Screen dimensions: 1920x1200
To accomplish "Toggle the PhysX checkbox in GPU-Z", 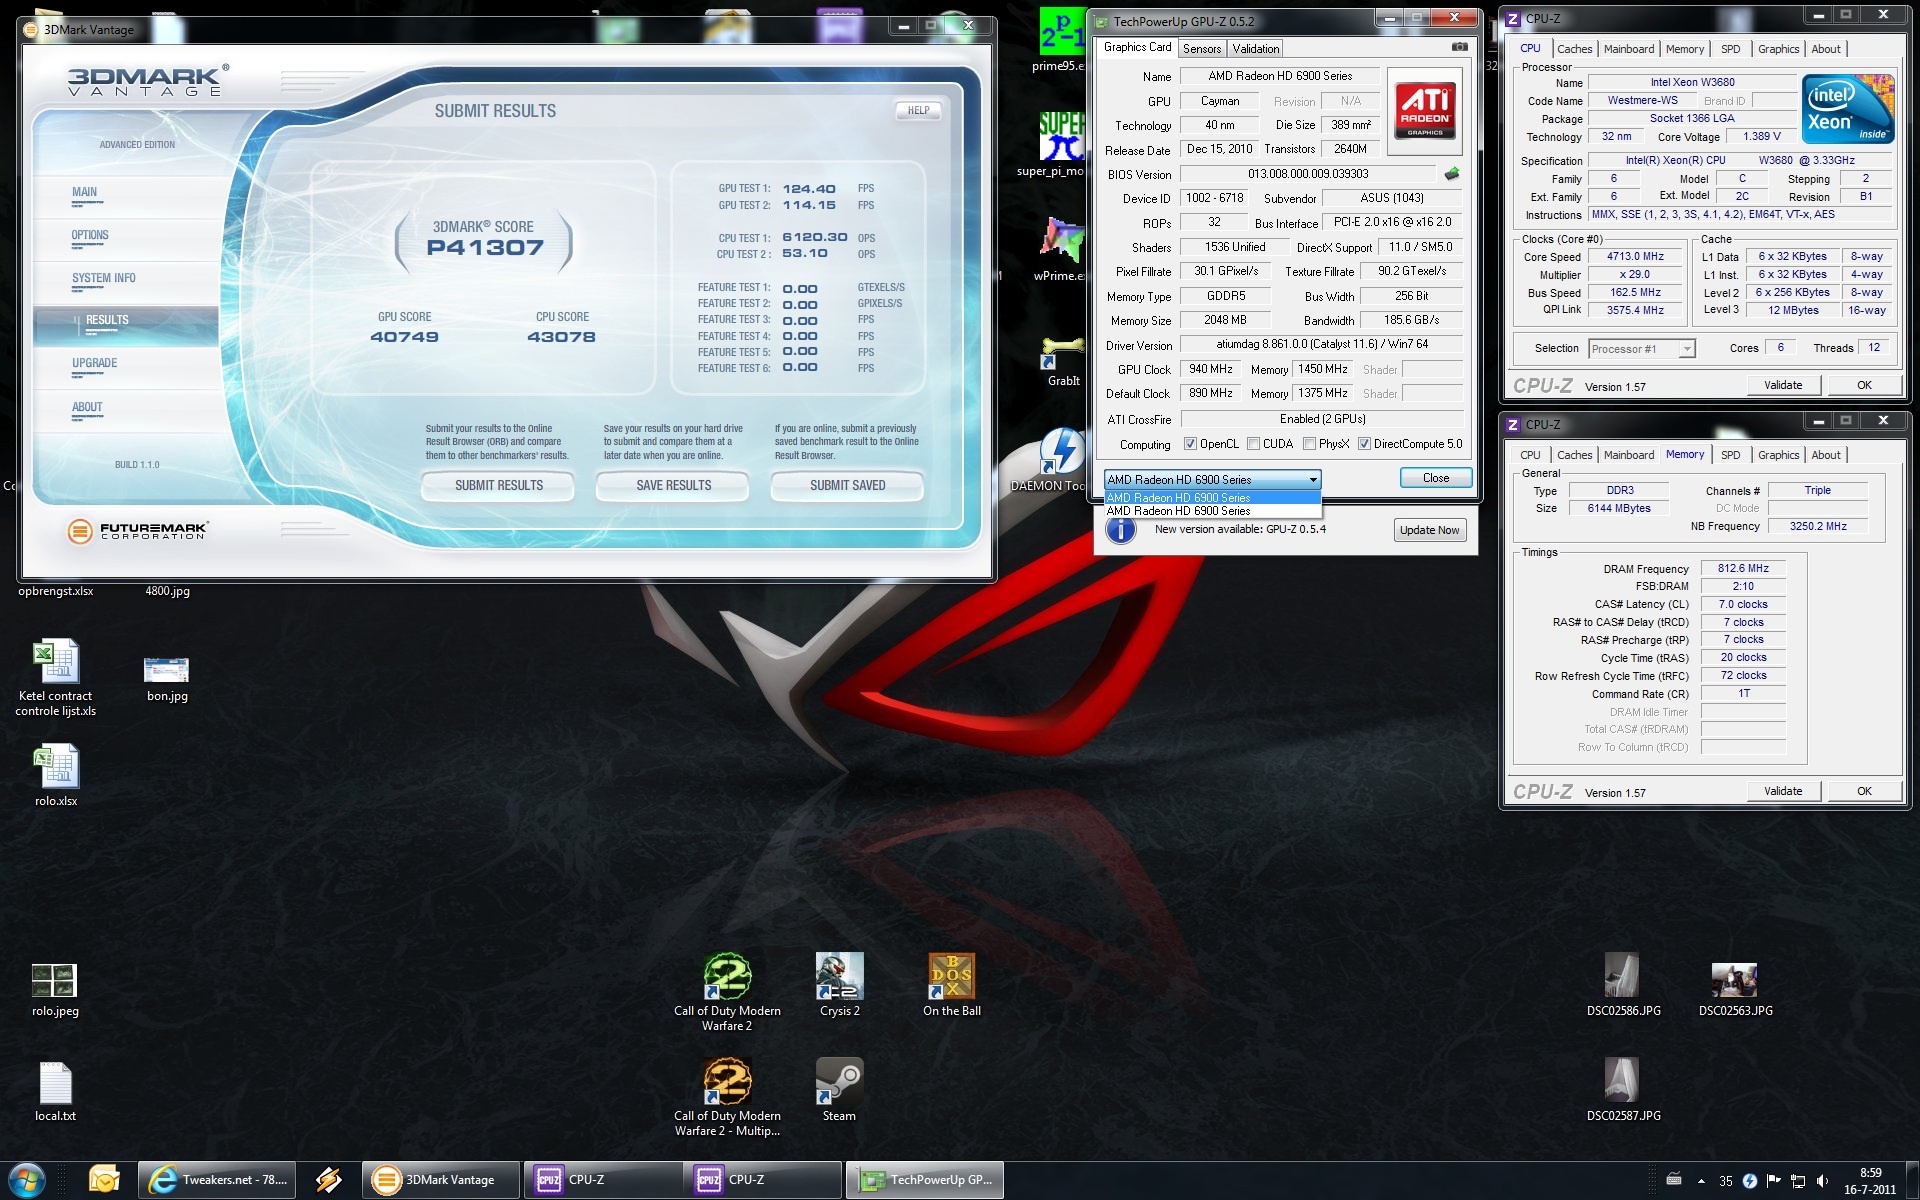I will (1309, 444).
